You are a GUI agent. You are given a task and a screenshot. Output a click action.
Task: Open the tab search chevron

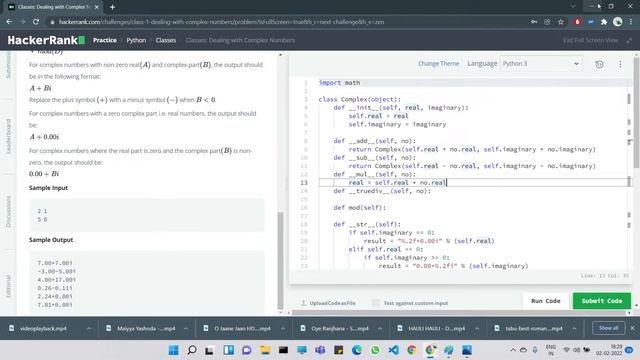(x=573, y=7)
